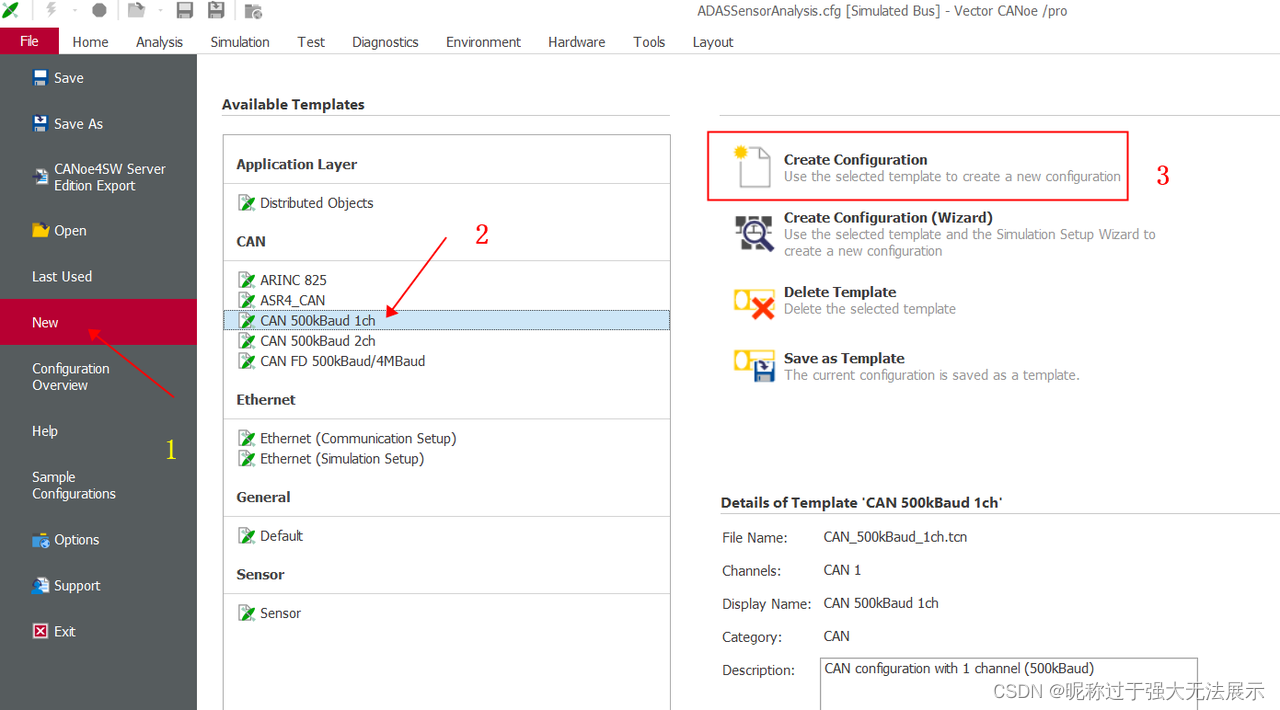Viewport: 1280px width, 710px height.
Task: Click the Ethernet (Simulation Setup) template icon
Action: pos(247,458)
